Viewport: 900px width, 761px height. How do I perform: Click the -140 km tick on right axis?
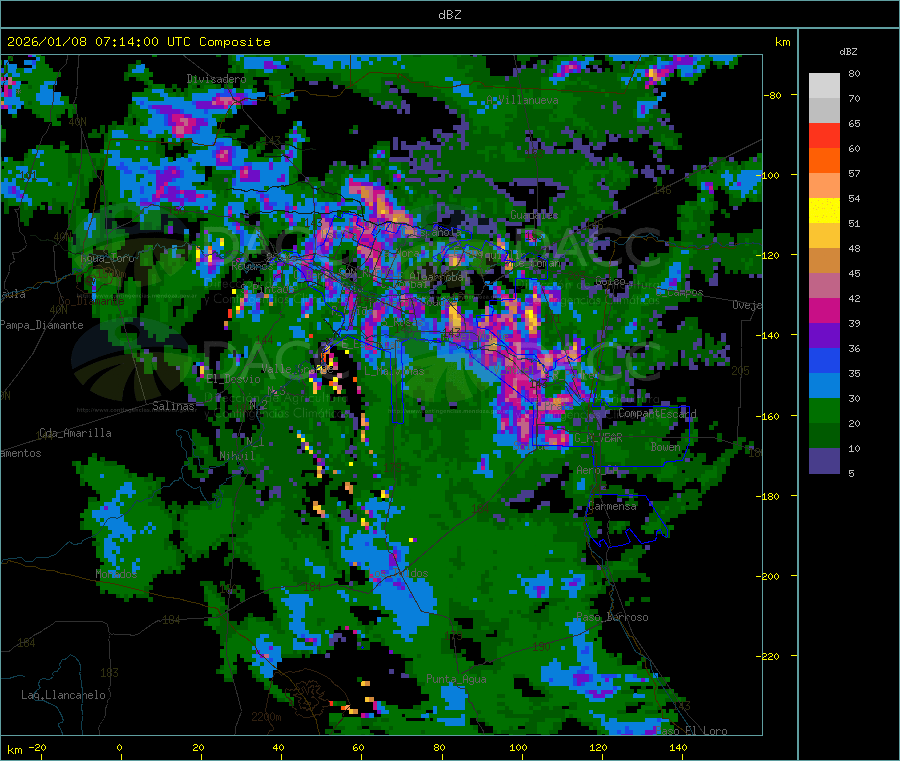[x=770, y=335]
